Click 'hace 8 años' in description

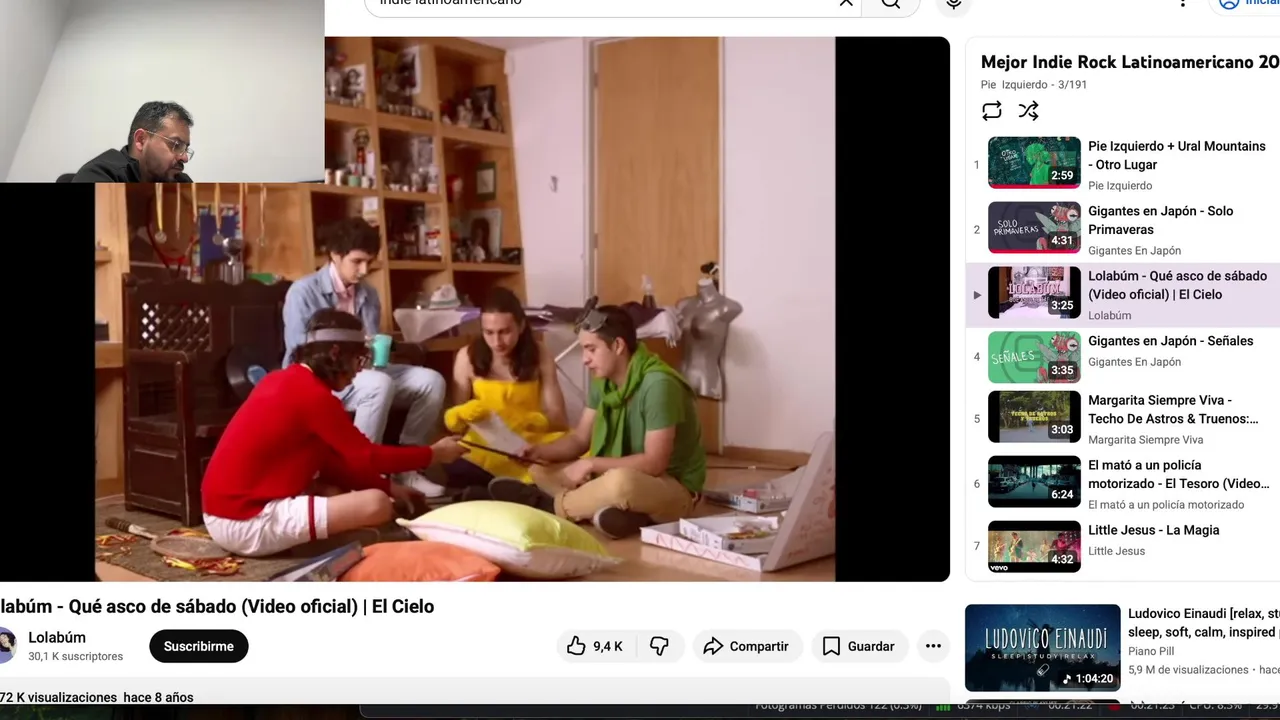click(158, 697)
